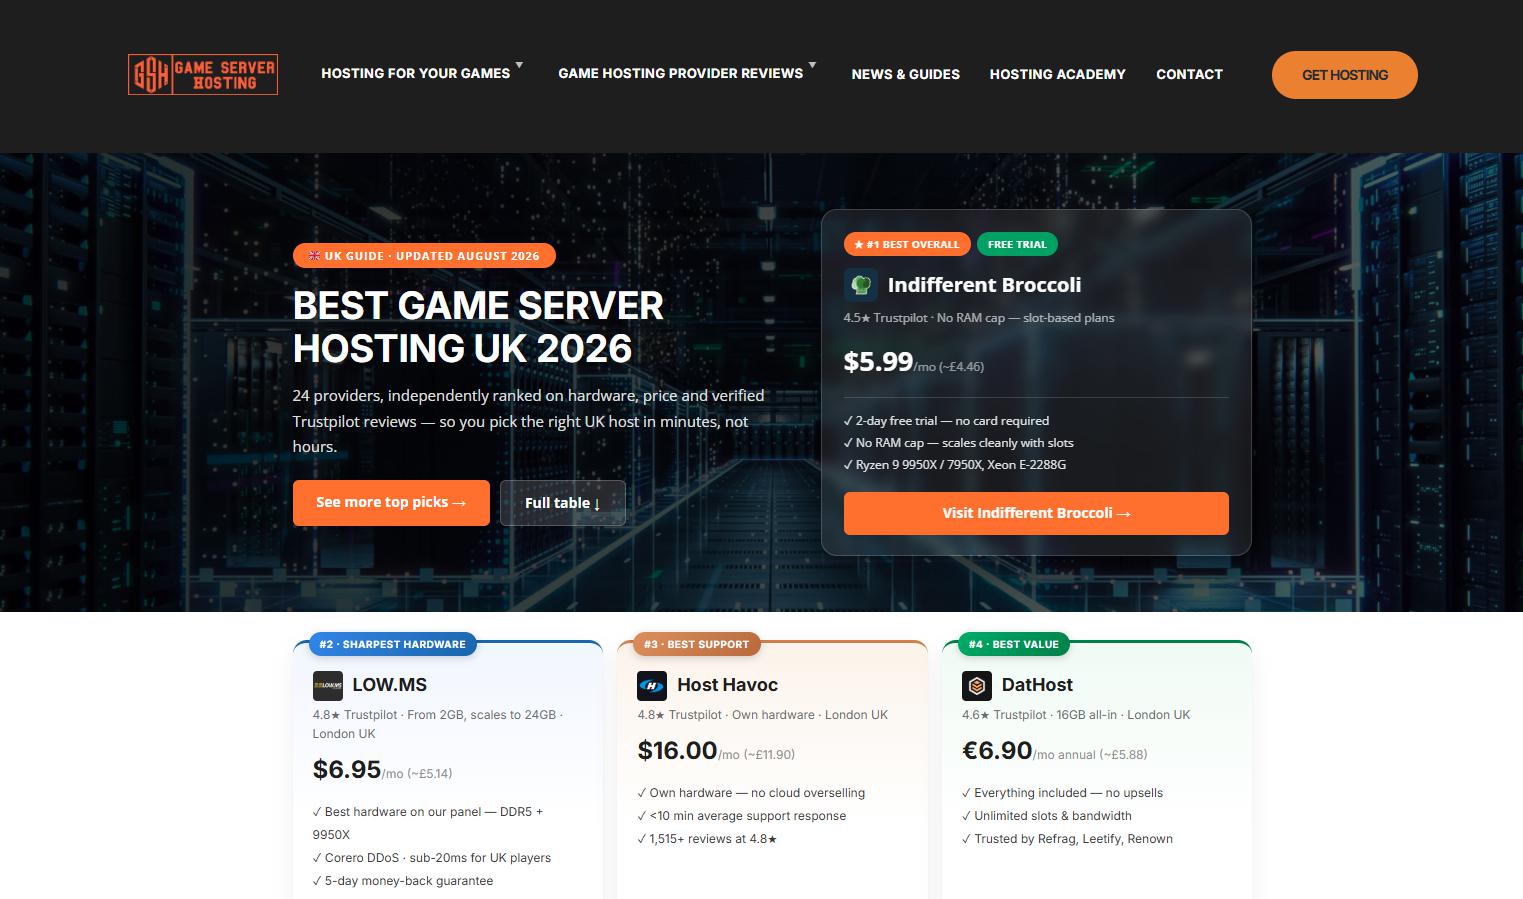Click the Best Game Server Hosting UK 2026 heading
The image size is (1523, 899).
[x=478, y=327]
